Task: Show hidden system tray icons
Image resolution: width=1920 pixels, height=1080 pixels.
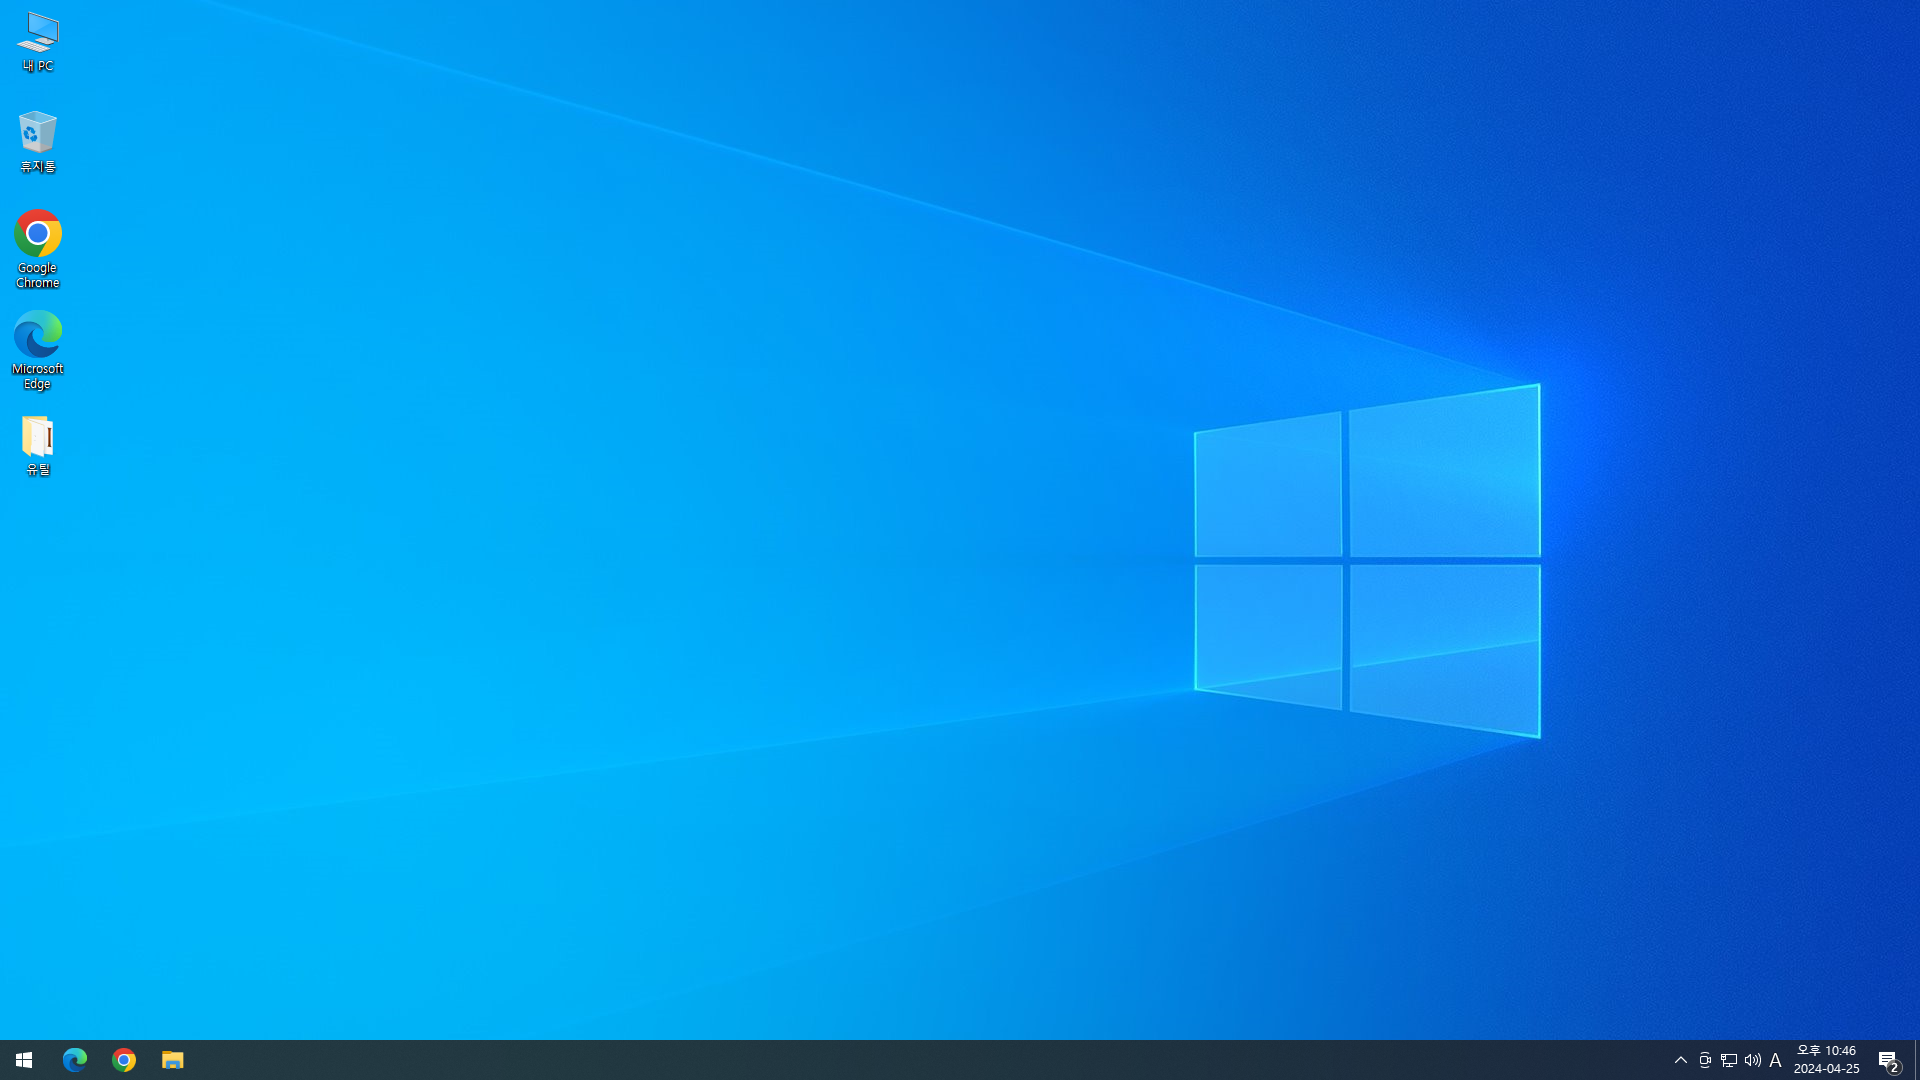Action: (x=1681, y=1060)
